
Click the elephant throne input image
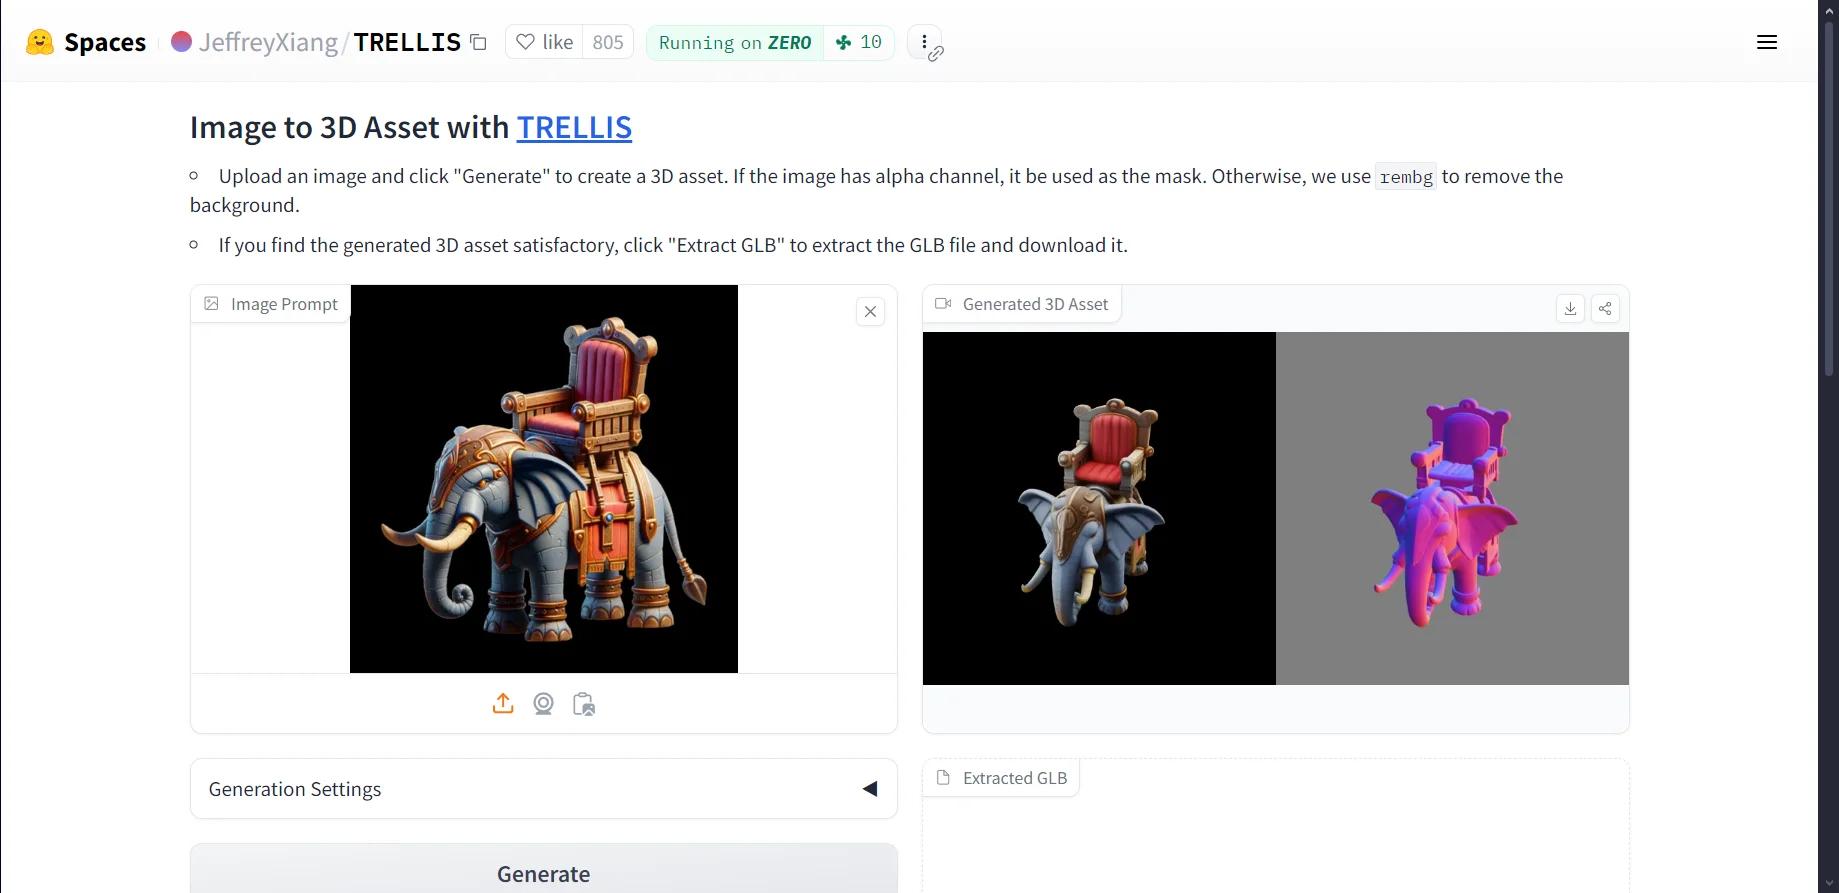pos(544,479)
